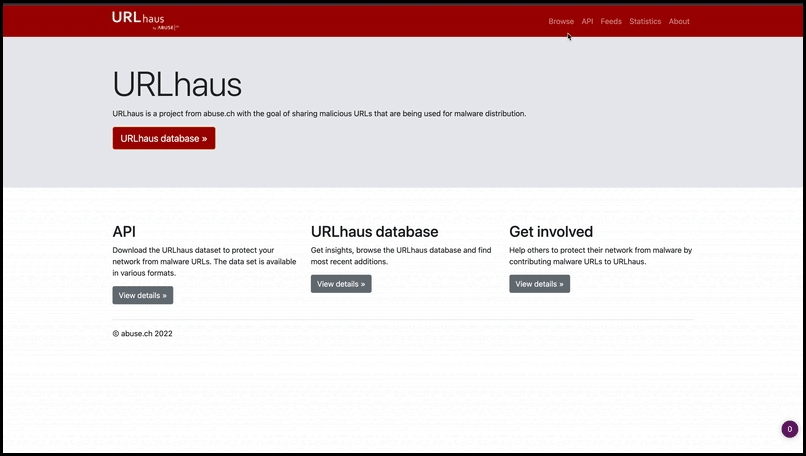The height and width of the screenshot is (456, 806).
Task: Click the 'Download the URLhaus dataset' paragraph
Action: click(204, 261)
